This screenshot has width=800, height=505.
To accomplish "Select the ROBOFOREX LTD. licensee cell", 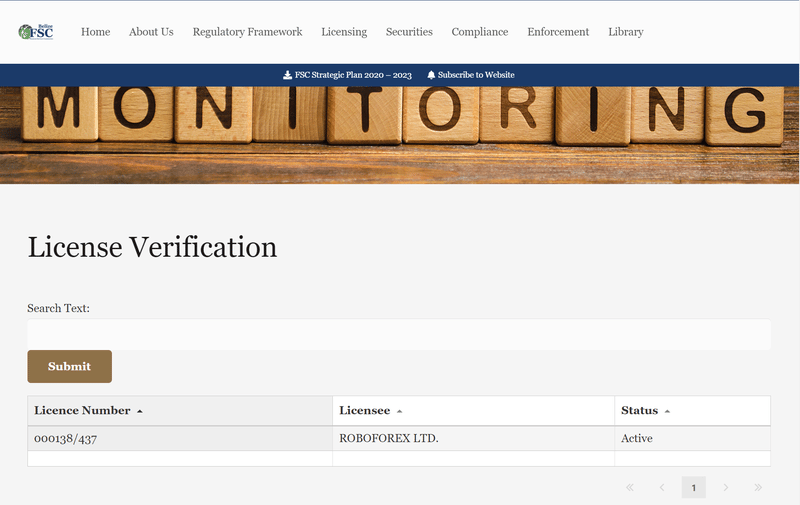I will pyautogui.click(x=389, y=439).
